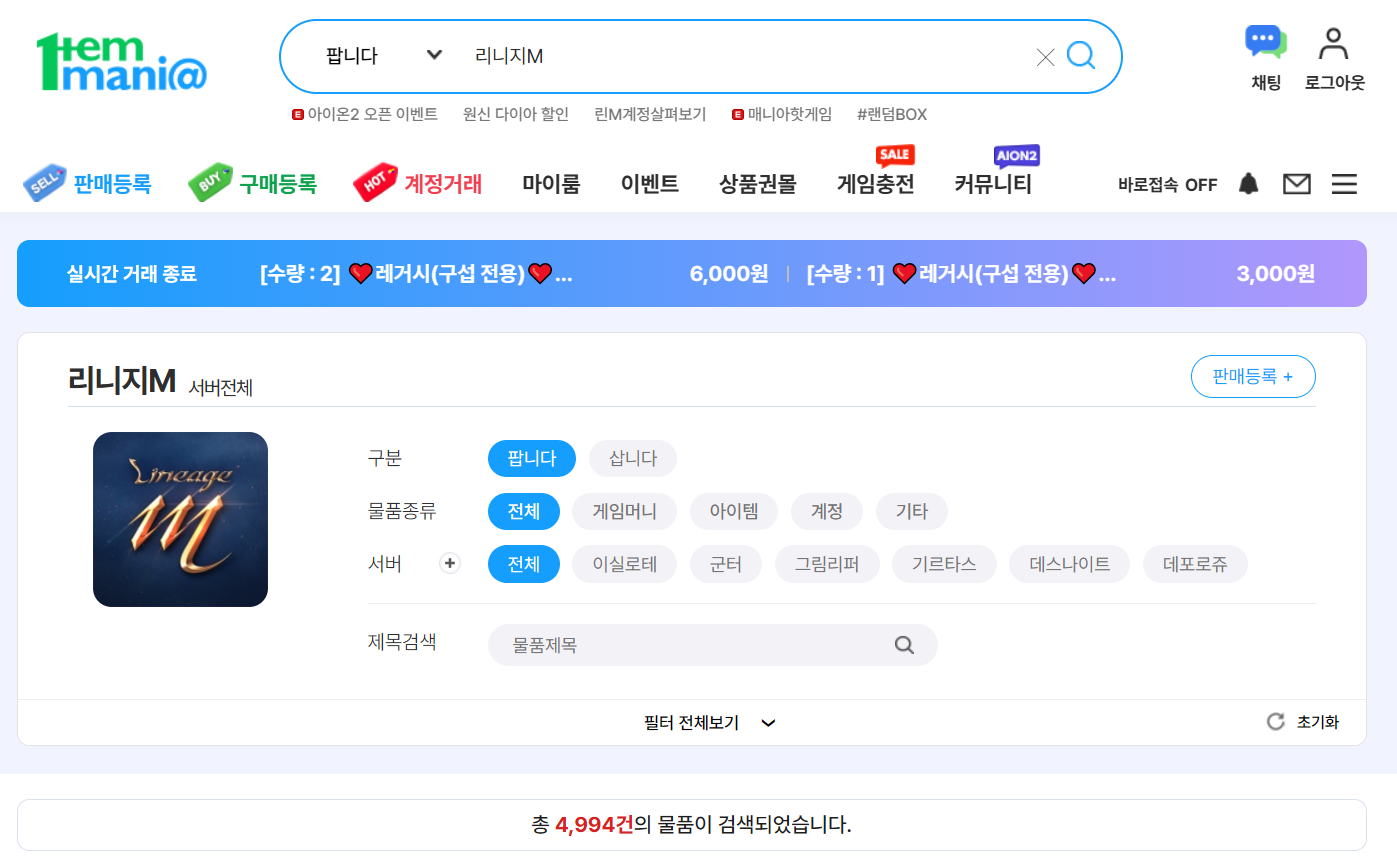Viewport: 1397px width, 861px height.
Task: Open notifications bell icon
Action: tap(1248, 184)
